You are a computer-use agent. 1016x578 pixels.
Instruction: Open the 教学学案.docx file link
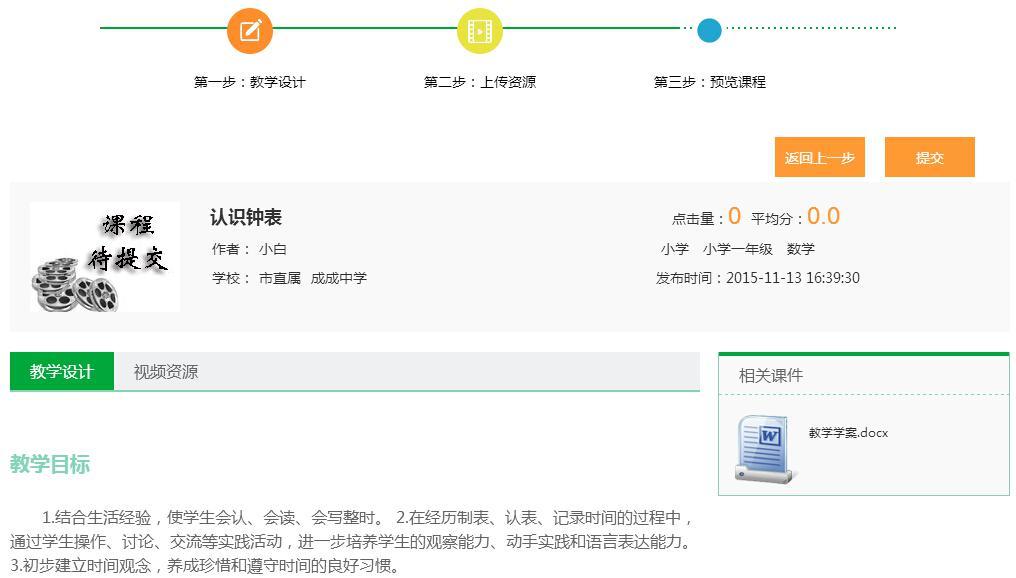tap(848, 433)
